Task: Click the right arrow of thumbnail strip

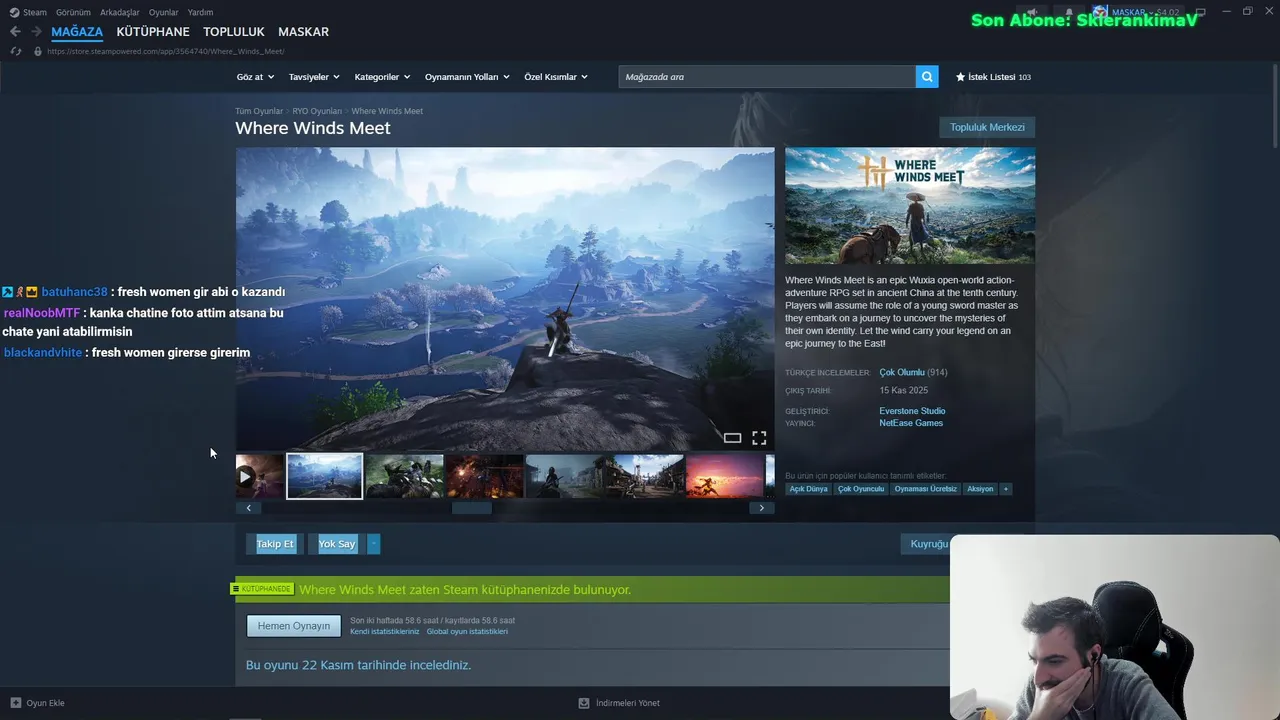Action: point(761,508)
